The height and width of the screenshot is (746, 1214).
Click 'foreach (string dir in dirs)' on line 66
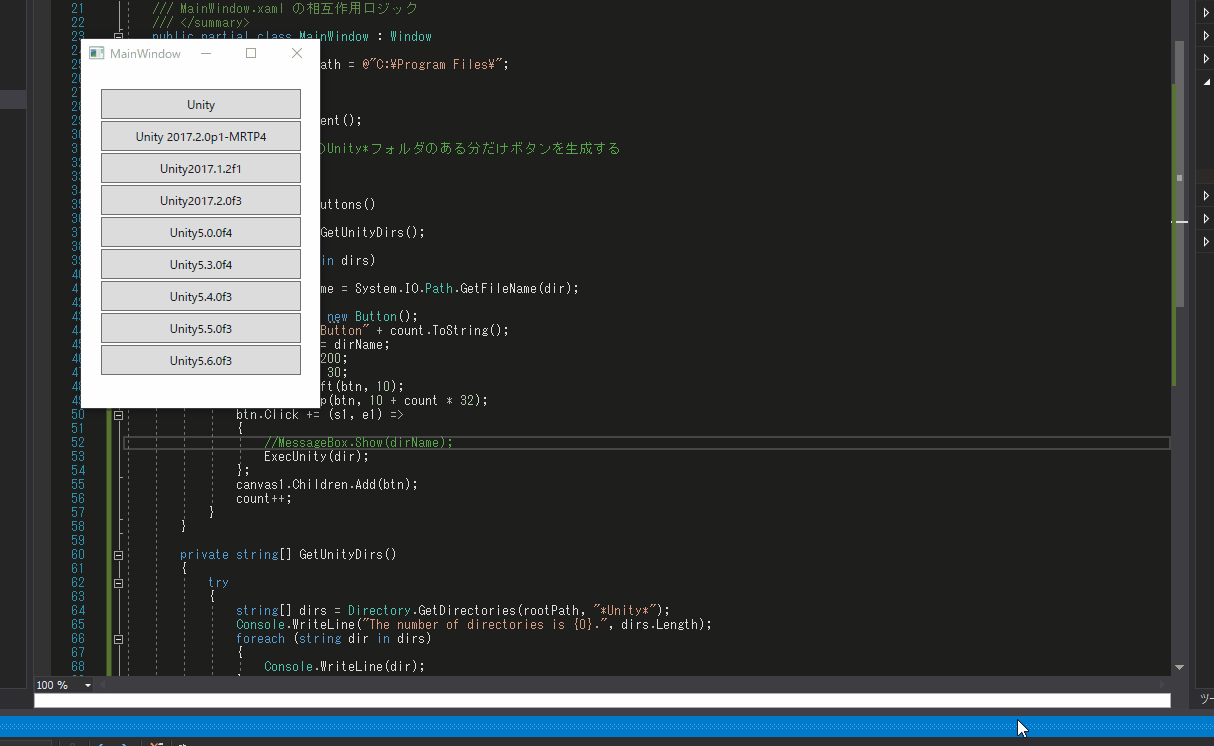(x=333, y=638)
